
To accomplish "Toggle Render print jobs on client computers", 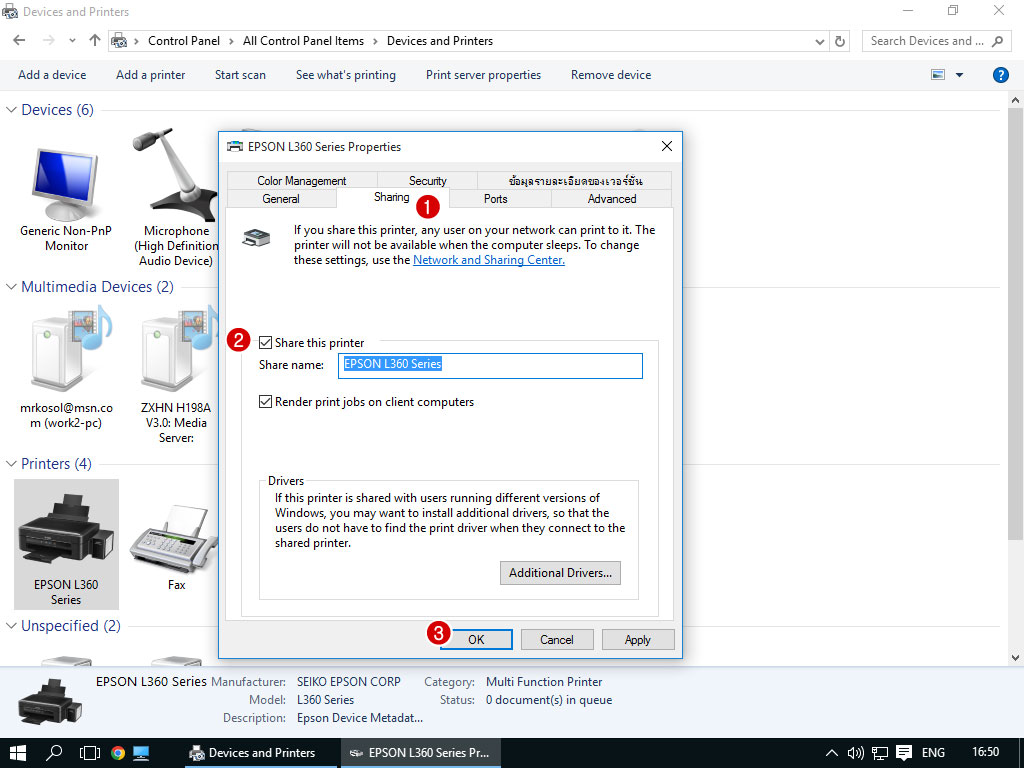I will (x=266, y=402).
